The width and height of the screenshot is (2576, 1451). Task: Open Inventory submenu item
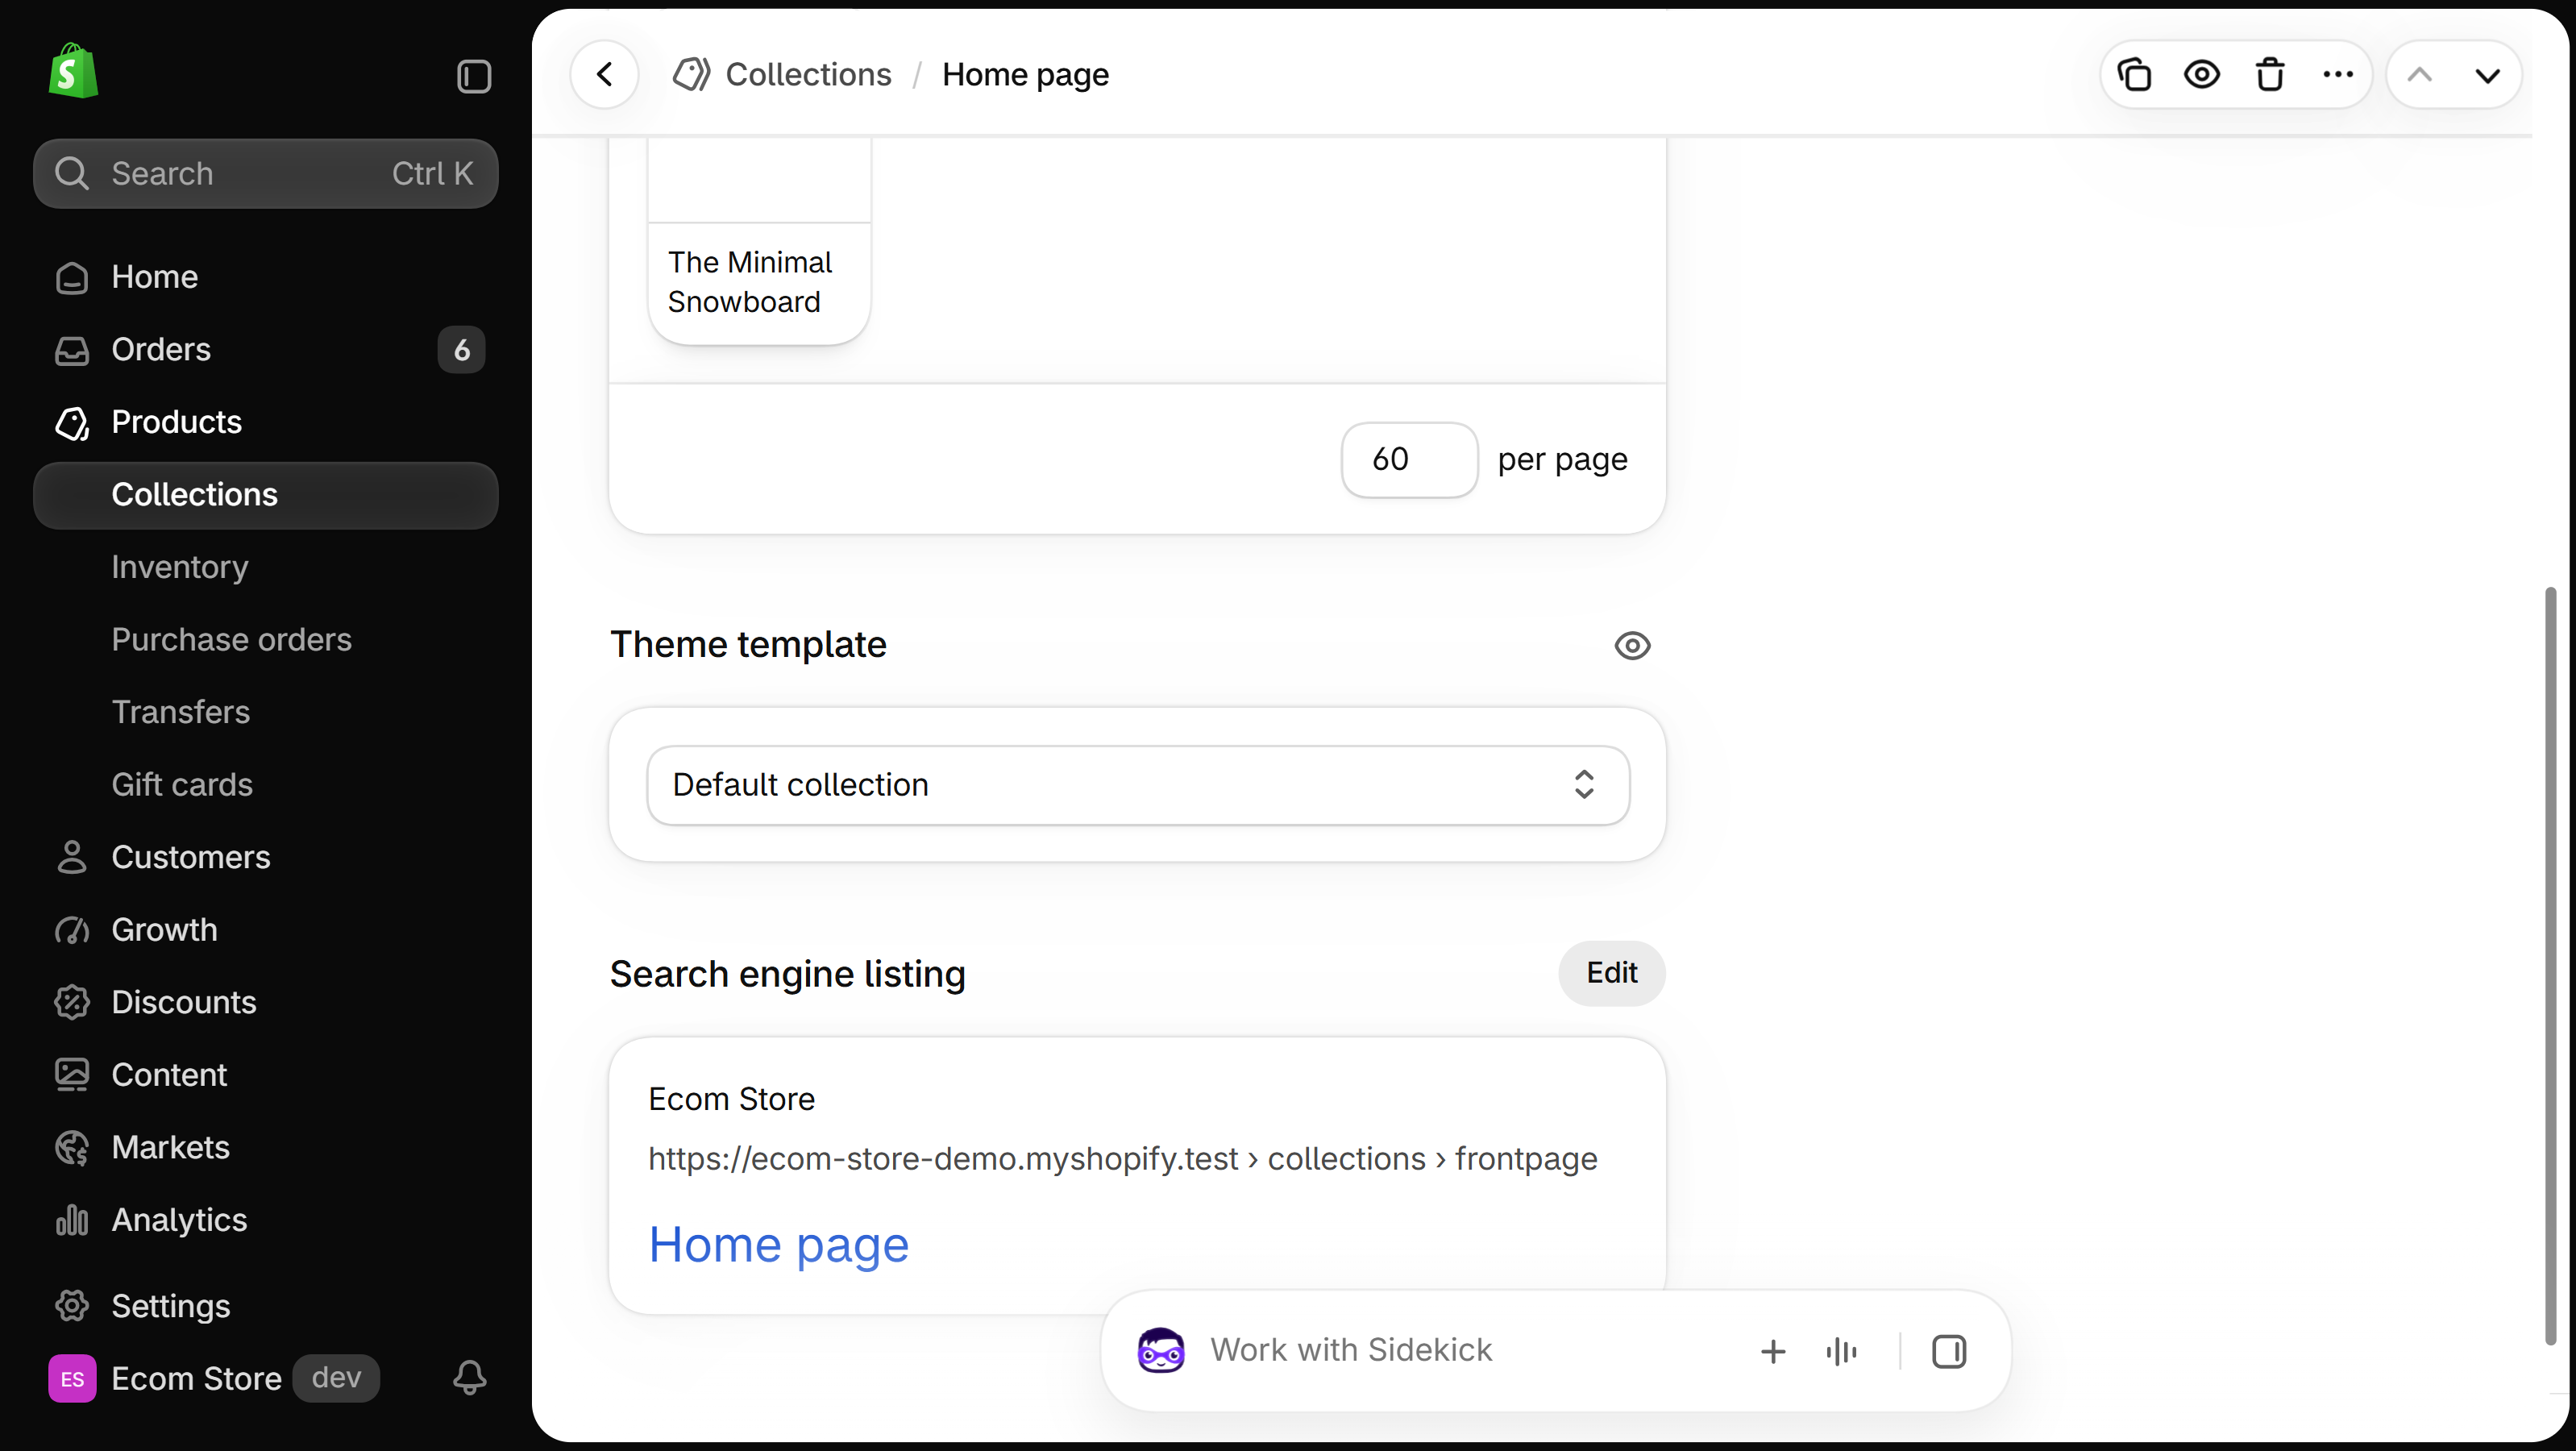[266, 567]
